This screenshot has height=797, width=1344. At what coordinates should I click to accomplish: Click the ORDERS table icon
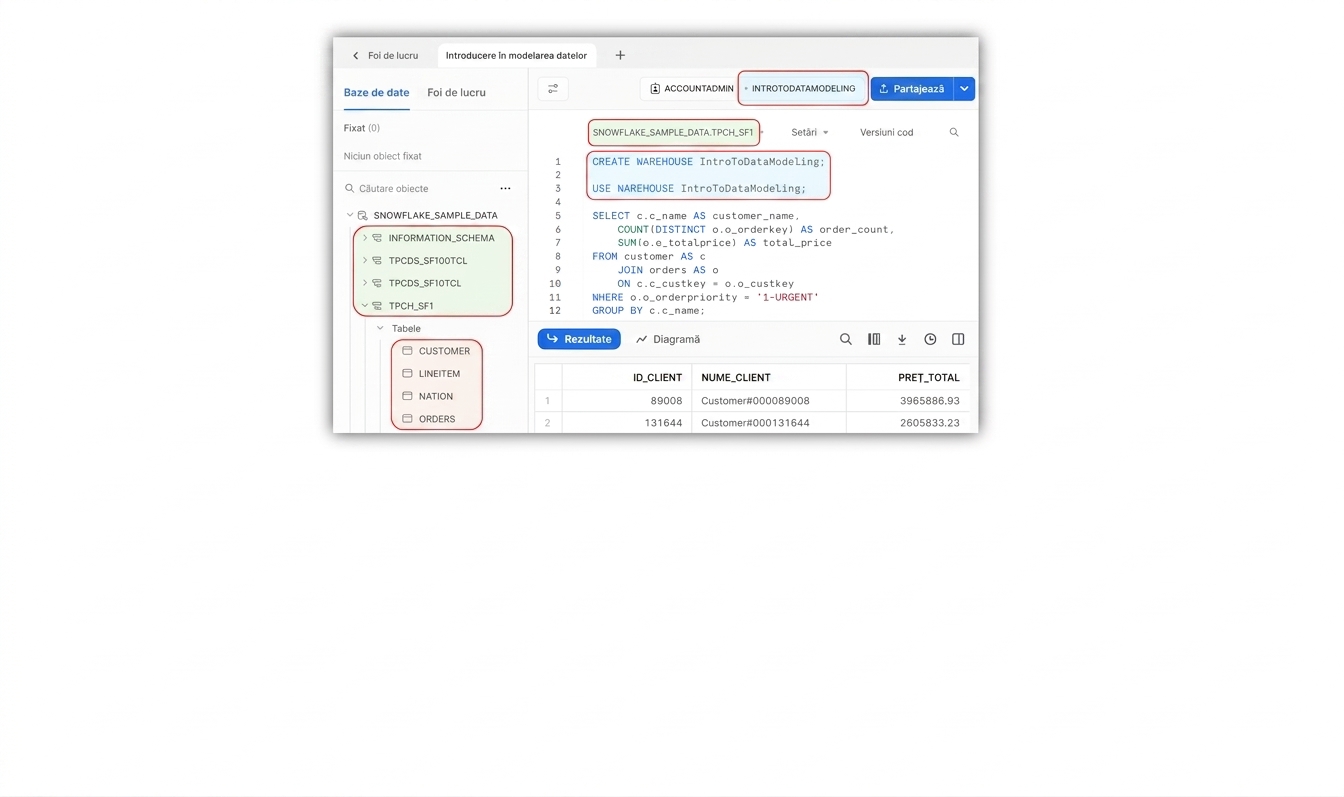pyautogui.click(x=407, y=418)
